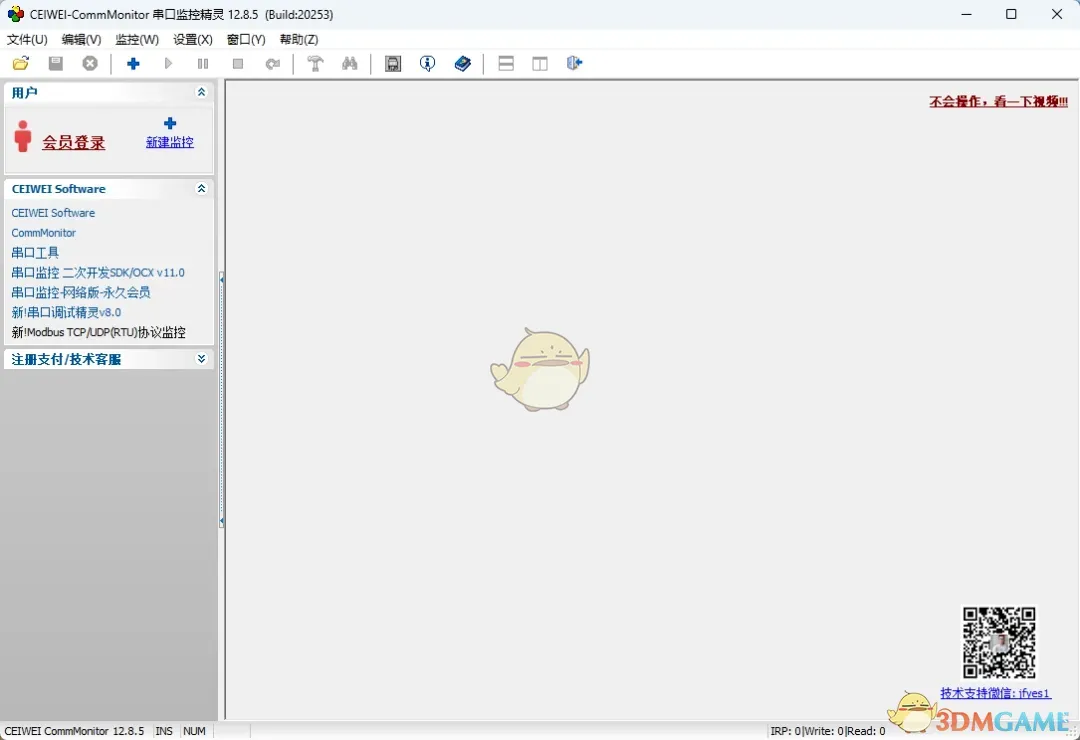Screen dimensions: 1080x740
Task: Click the blue info bubble toolbar icon
Action: click(x=427, y=64)
